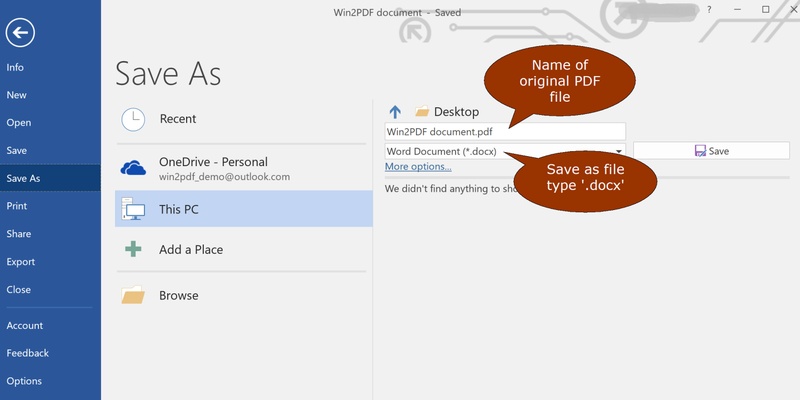Image resolution: width=800 pixels, height=400 pixels.
Task: Click the This PC computer icon
Action: click(x=133, y=209)
